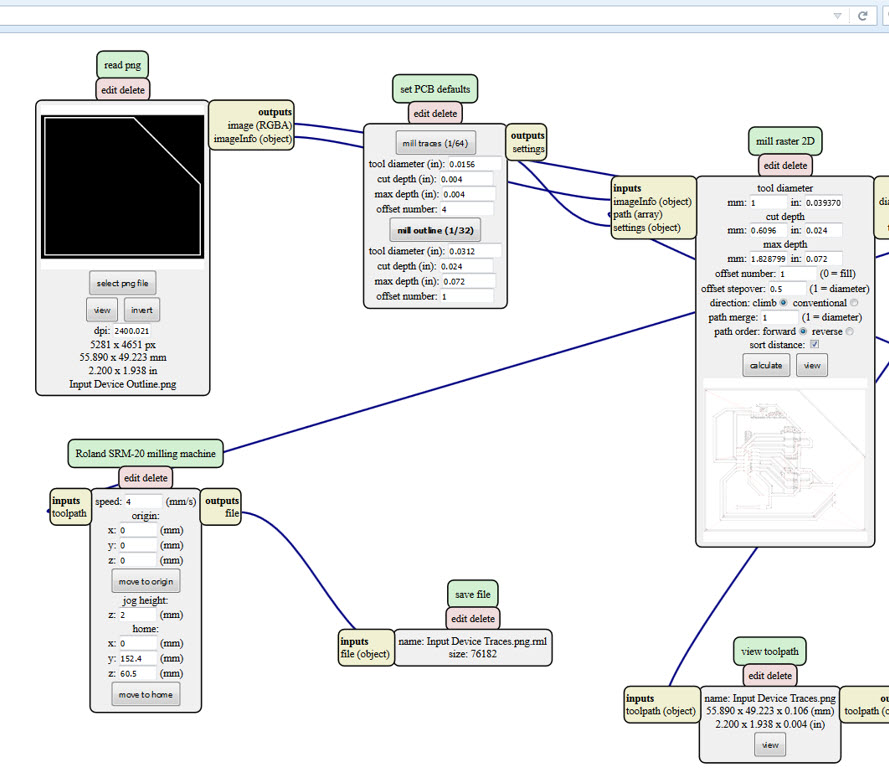Click mill traces offset number field 4
Image resolution: width=889 pixels, height=768 pixels.
[465, 209]
